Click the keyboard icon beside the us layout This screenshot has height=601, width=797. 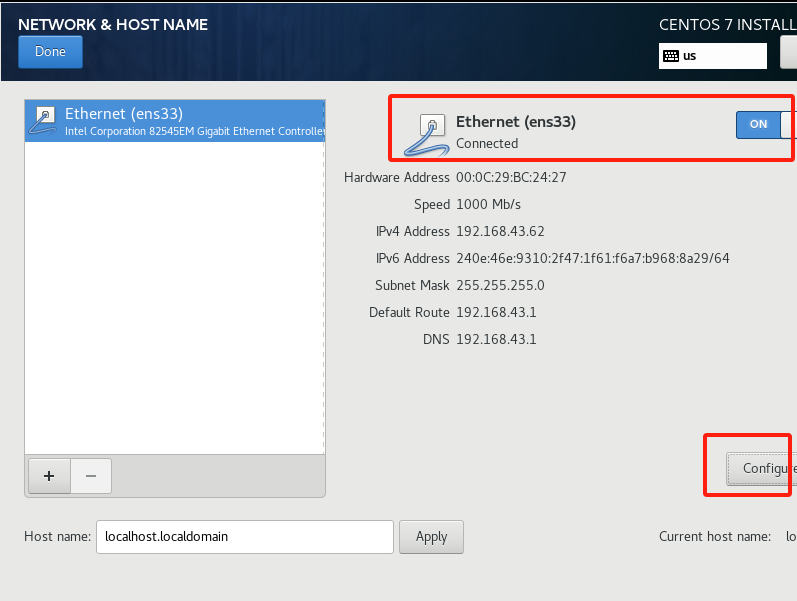(670, 56)
